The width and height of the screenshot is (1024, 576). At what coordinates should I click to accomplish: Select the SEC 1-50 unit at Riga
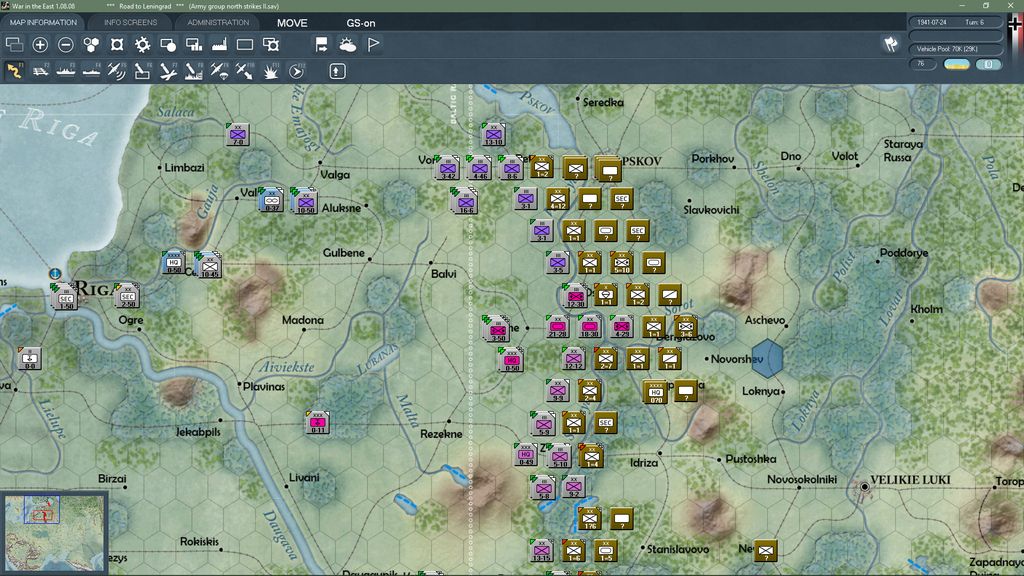(x=65, y=298)
